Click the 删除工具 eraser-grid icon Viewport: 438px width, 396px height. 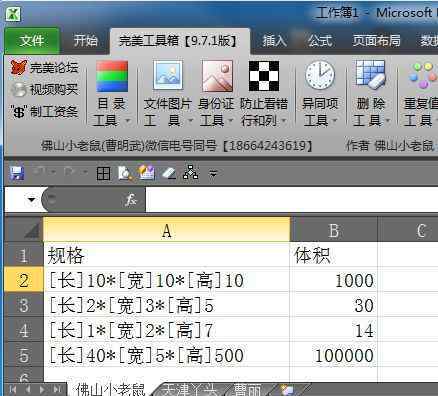coord(370,75)
